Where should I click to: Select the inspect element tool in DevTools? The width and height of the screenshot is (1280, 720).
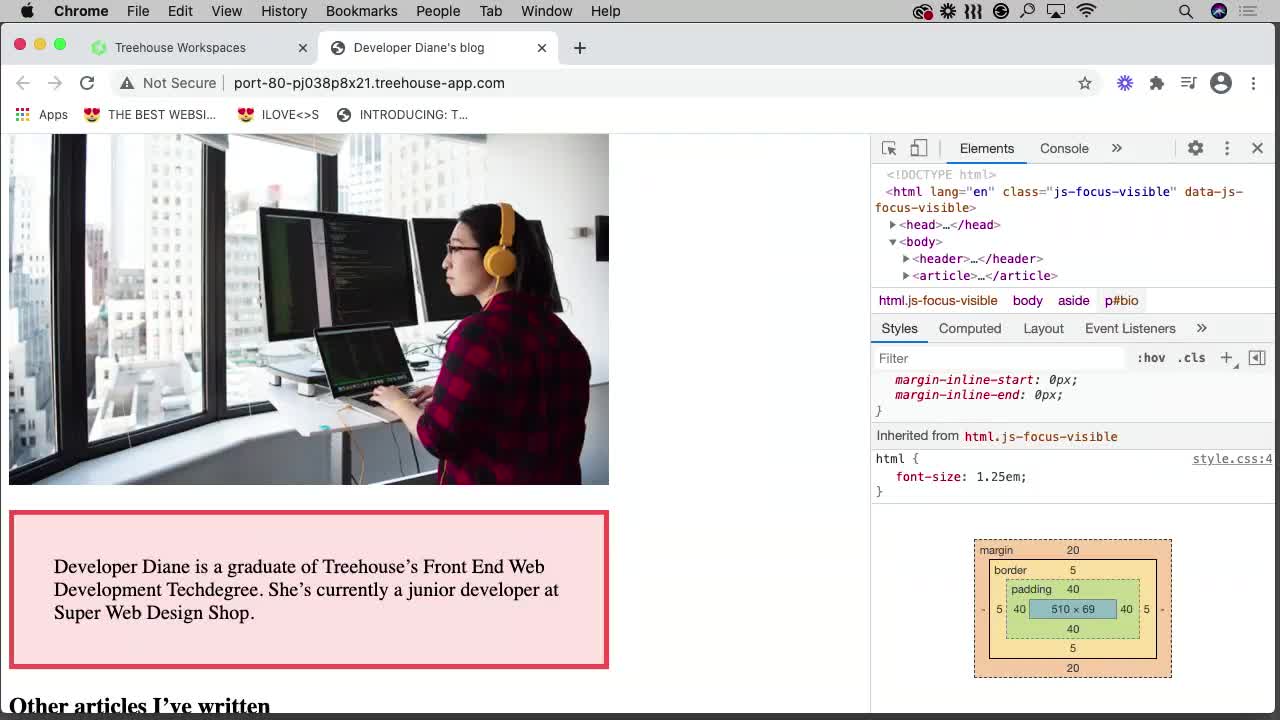(888, 147)
